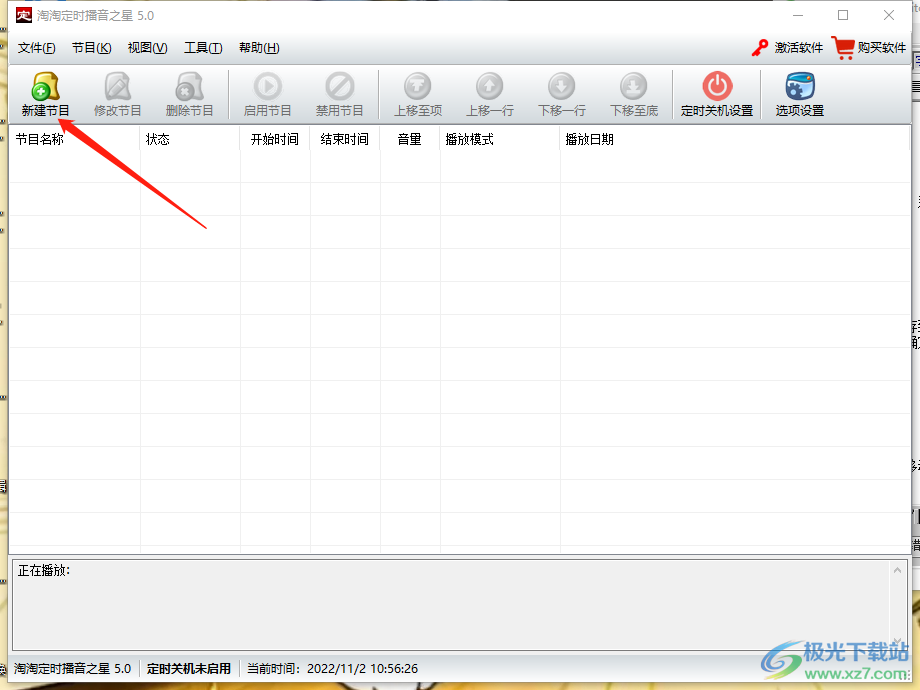Click the 播放日期 column header
This screenshot has width=920, height=690.
coord(735,139)
